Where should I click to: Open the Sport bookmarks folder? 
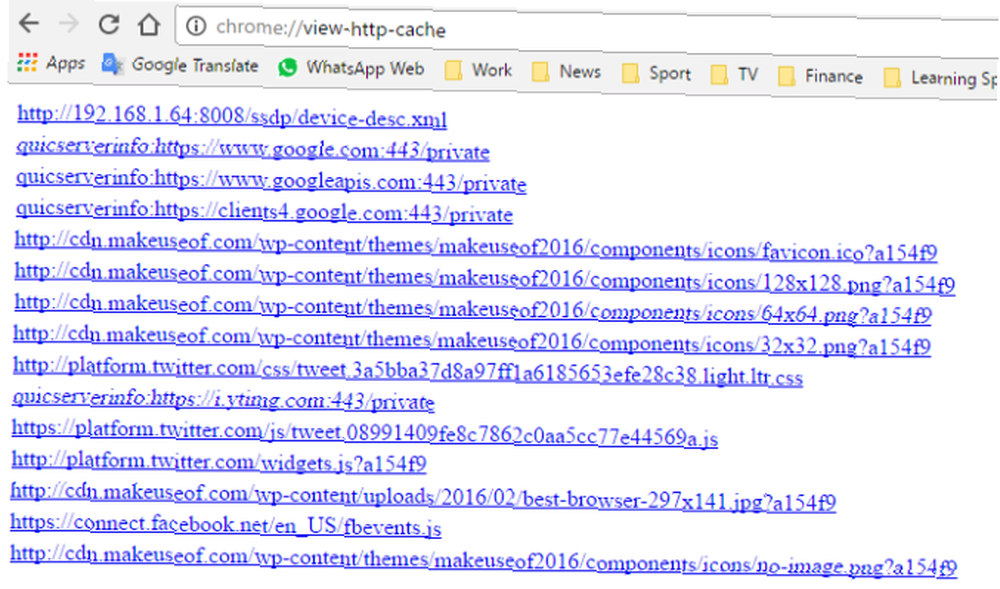(x=656, y=74)
